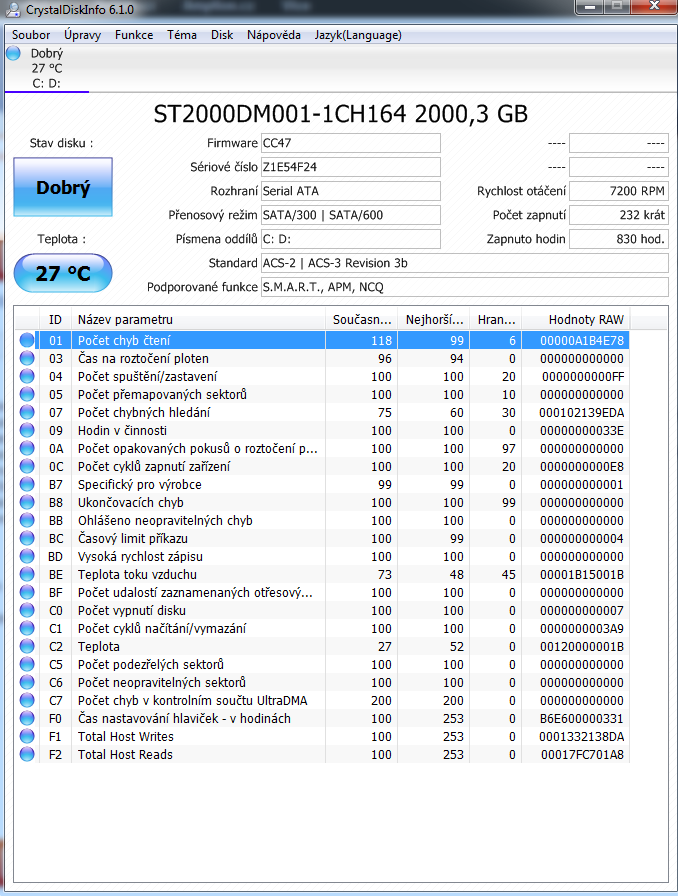Click the ID column header
This screenshot has width=678, height=896.
coord(55,319)
